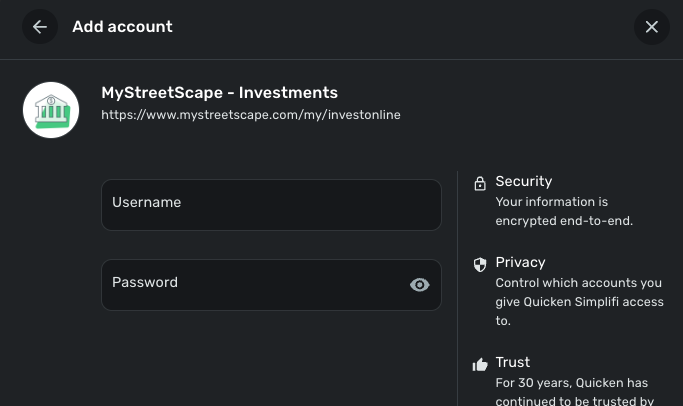Click the Privacy heading text
Viewport: 683px width, 406px height.
point(520,262)
